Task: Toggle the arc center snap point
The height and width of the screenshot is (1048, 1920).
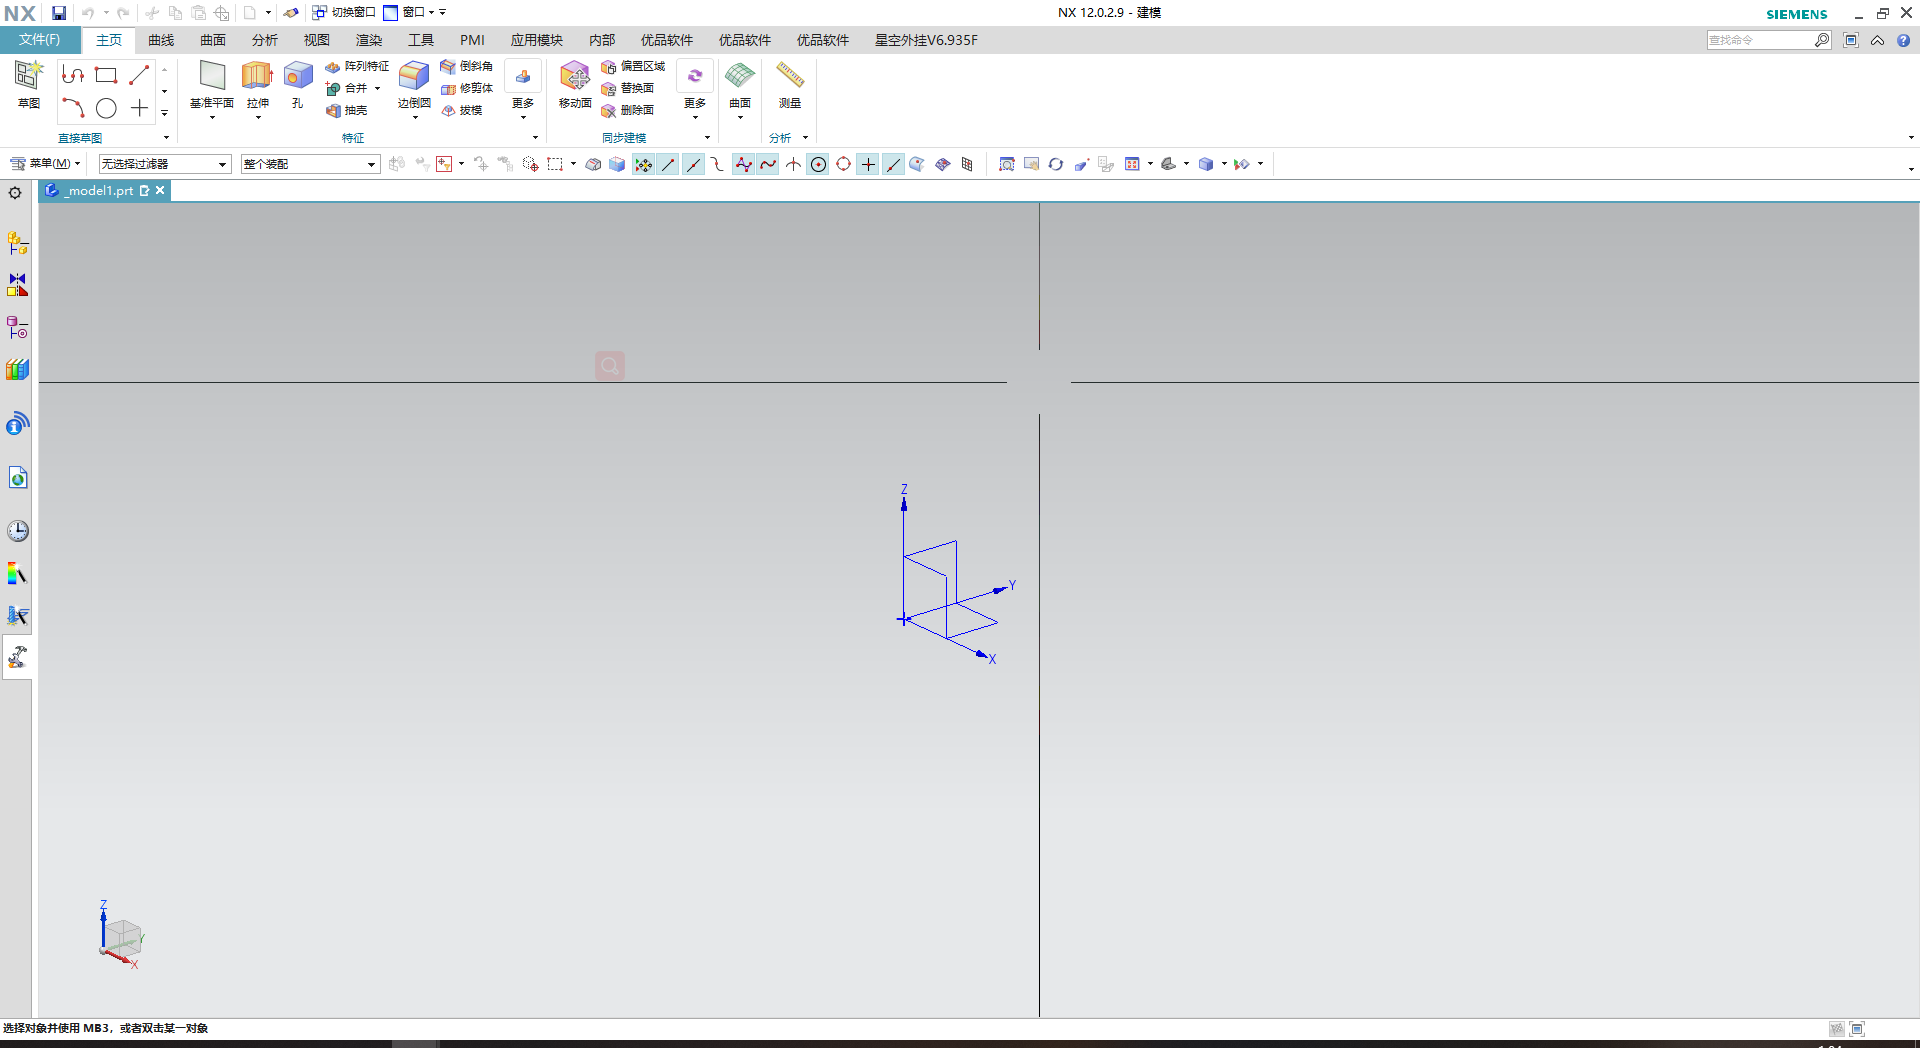Action: tap(818, 165)
